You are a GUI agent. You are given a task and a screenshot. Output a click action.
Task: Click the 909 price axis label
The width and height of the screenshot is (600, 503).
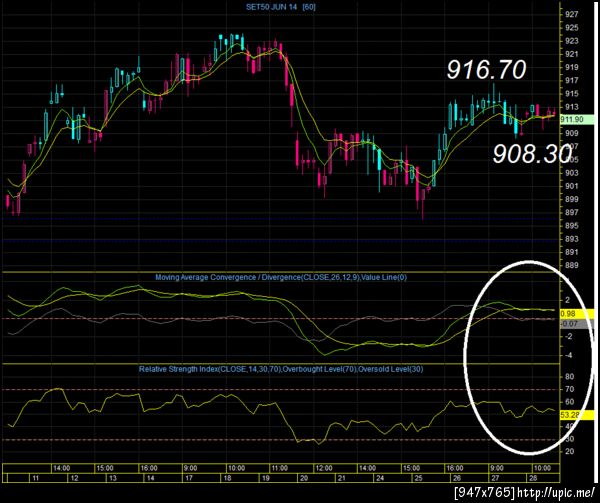(572, 133)
